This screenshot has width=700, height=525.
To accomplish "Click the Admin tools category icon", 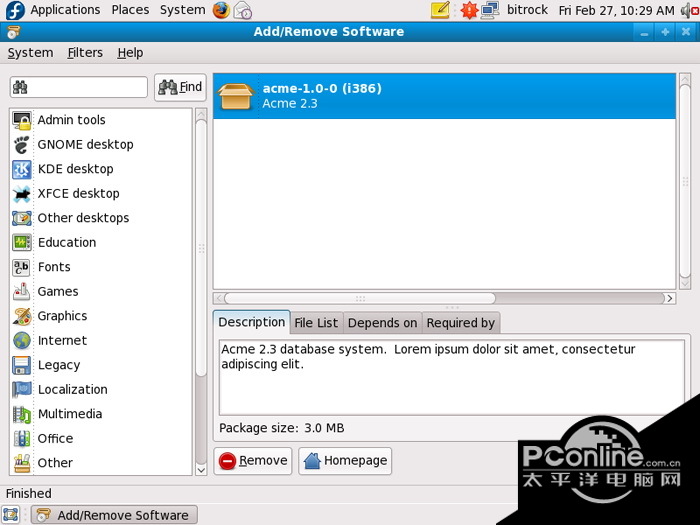I will click(x=21, y=120).
